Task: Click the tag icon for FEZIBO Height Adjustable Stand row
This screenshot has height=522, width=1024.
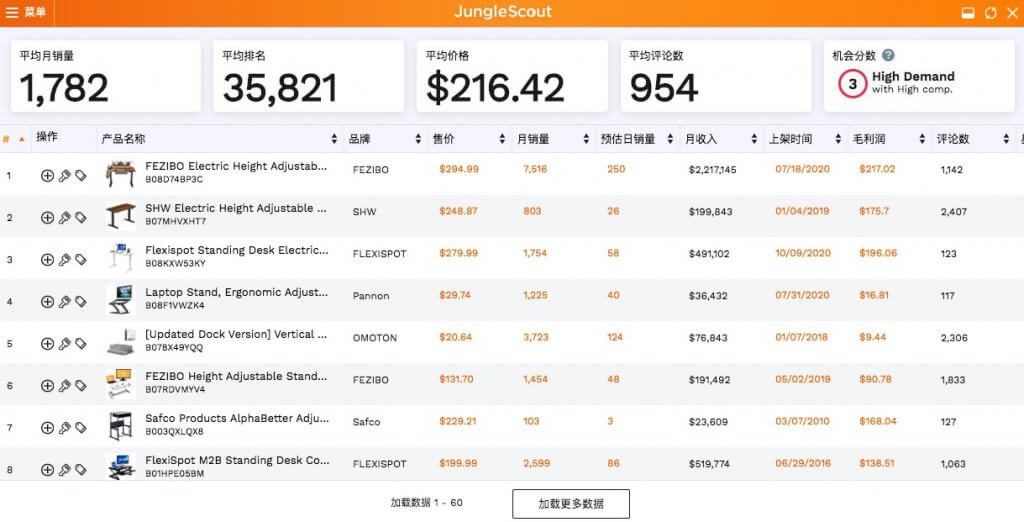Action: click(x=80, y=385)
